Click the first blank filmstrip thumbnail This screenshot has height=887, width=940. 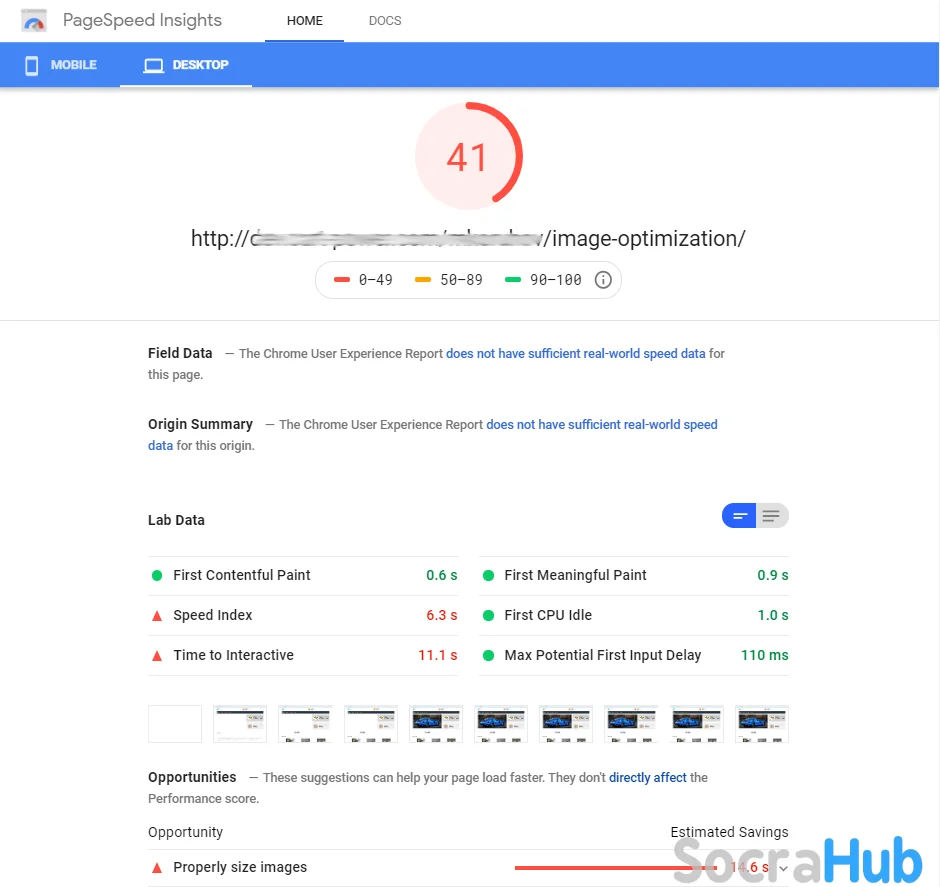pyautogui.click(x=175, y=724)
